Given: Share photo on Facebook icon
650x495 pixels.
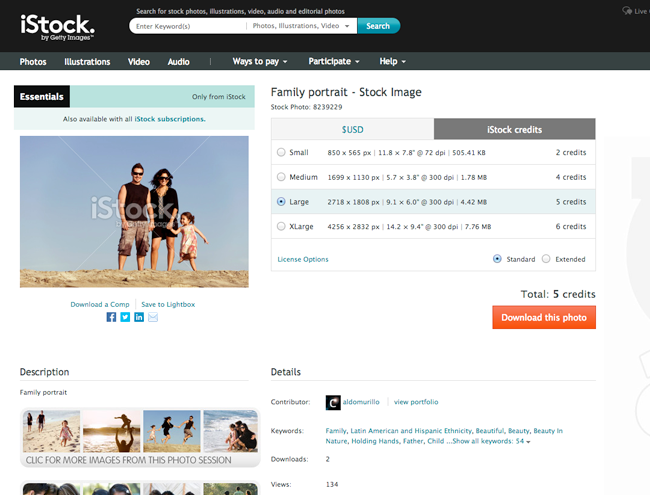Looking at the screenshot, I should 111,317.
